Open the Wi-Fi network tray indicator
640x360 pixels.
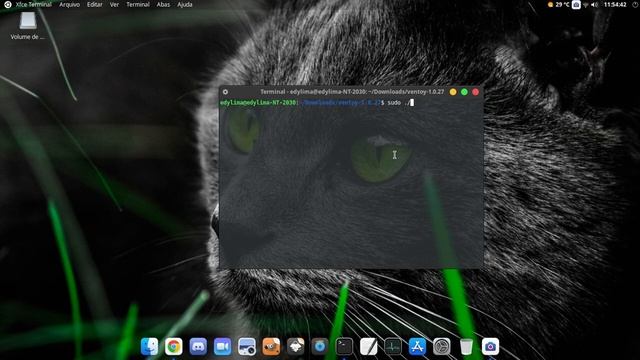pos(586,5)
